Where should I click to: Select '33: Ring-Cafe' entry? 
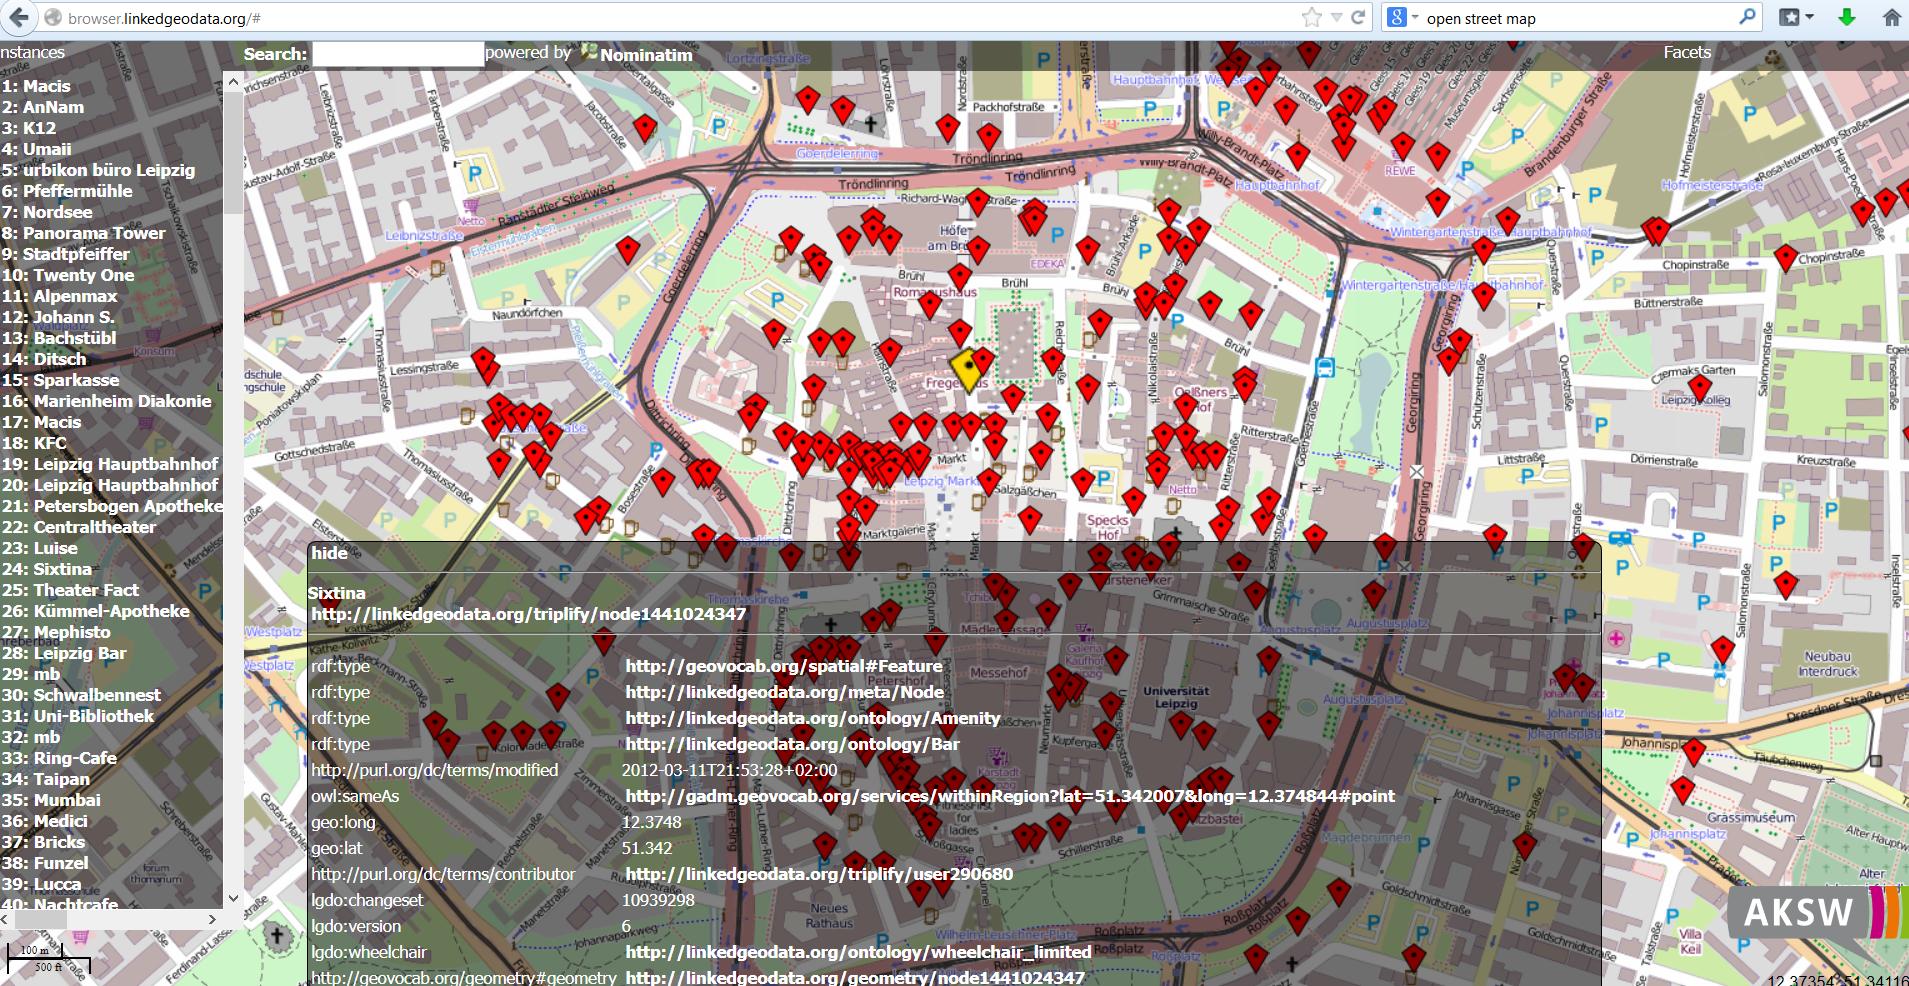tap(59, 758)
